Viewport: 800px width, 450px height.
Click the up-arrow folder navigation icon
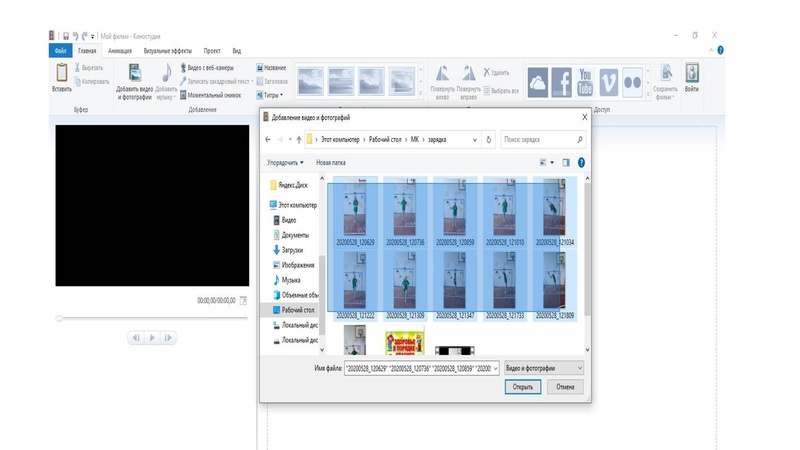tap(298, 140)
